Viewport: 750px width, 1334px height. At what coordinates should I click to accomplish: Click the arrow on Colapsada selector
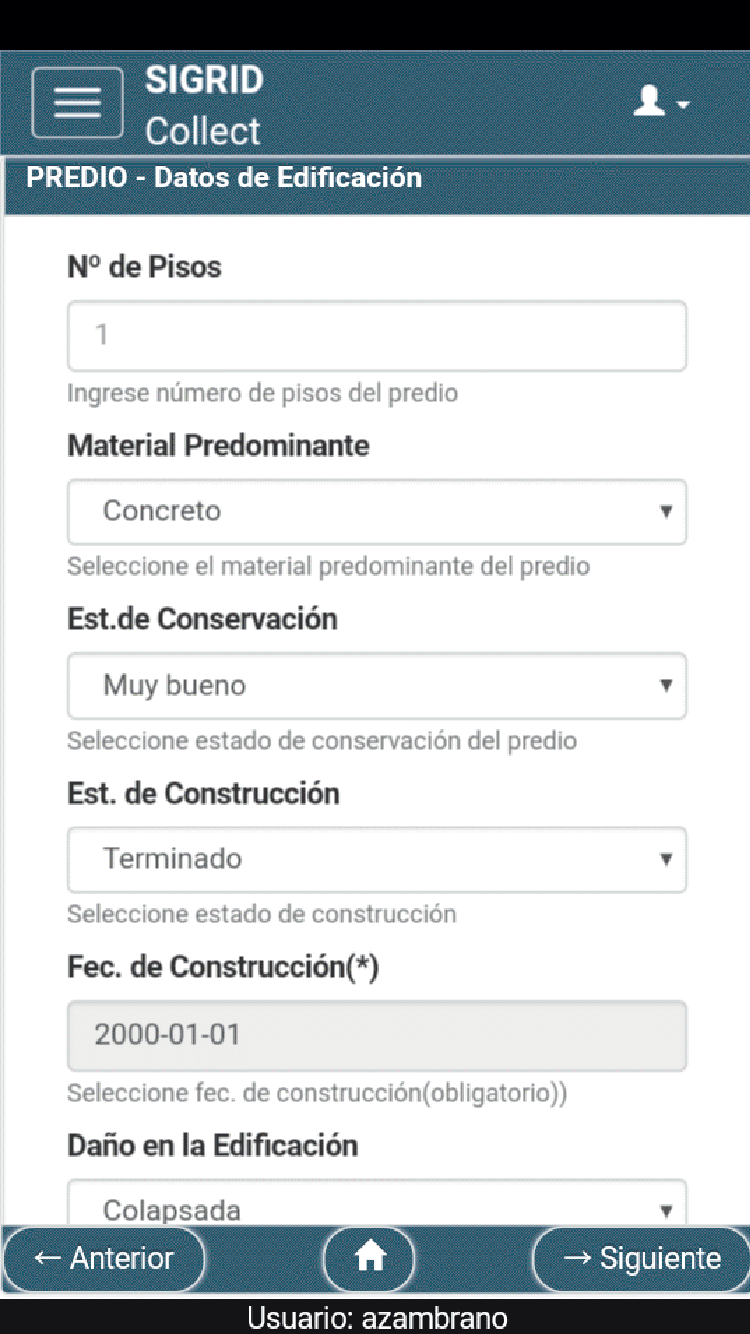pos(666,1211)
